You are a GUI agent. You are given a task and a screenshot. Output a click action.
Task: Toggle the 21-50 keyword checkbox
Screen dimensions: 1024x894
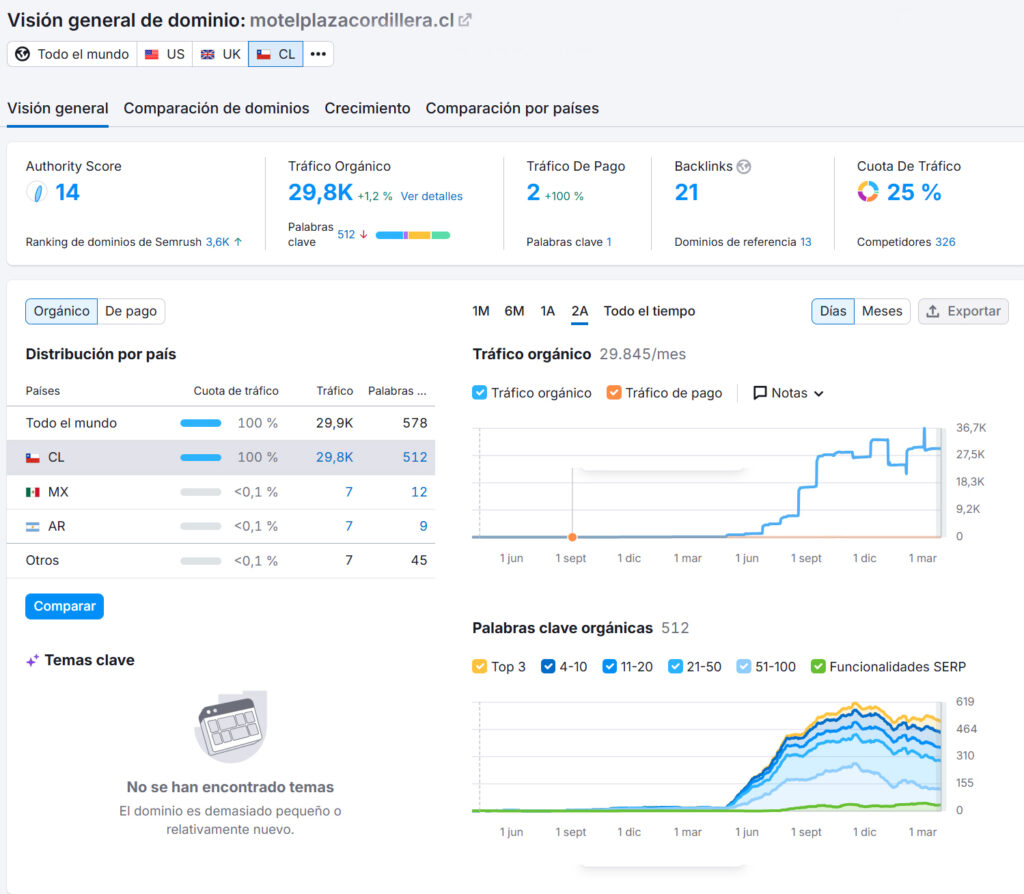click(x=675, y=667)
